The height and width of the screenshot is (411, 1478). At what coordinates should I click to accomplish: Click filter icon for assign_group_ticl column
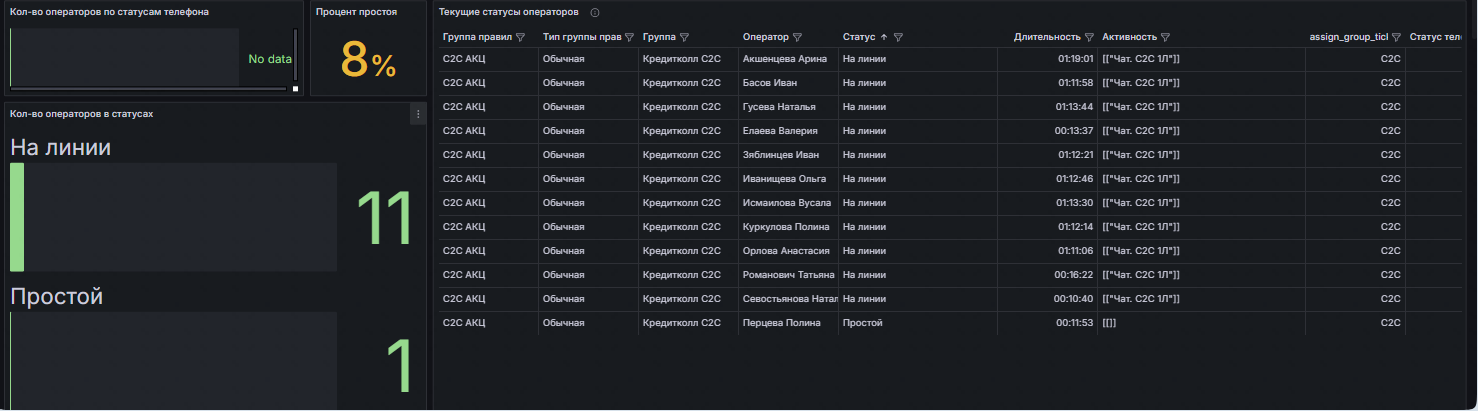coord(1396,38)
